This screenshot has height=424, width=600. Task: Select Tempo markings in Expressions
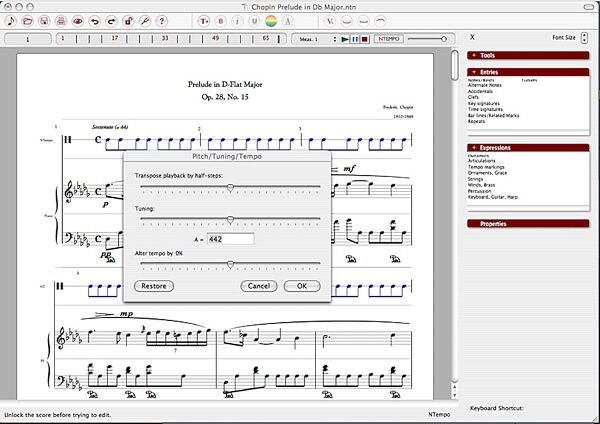tap(486, 167)
